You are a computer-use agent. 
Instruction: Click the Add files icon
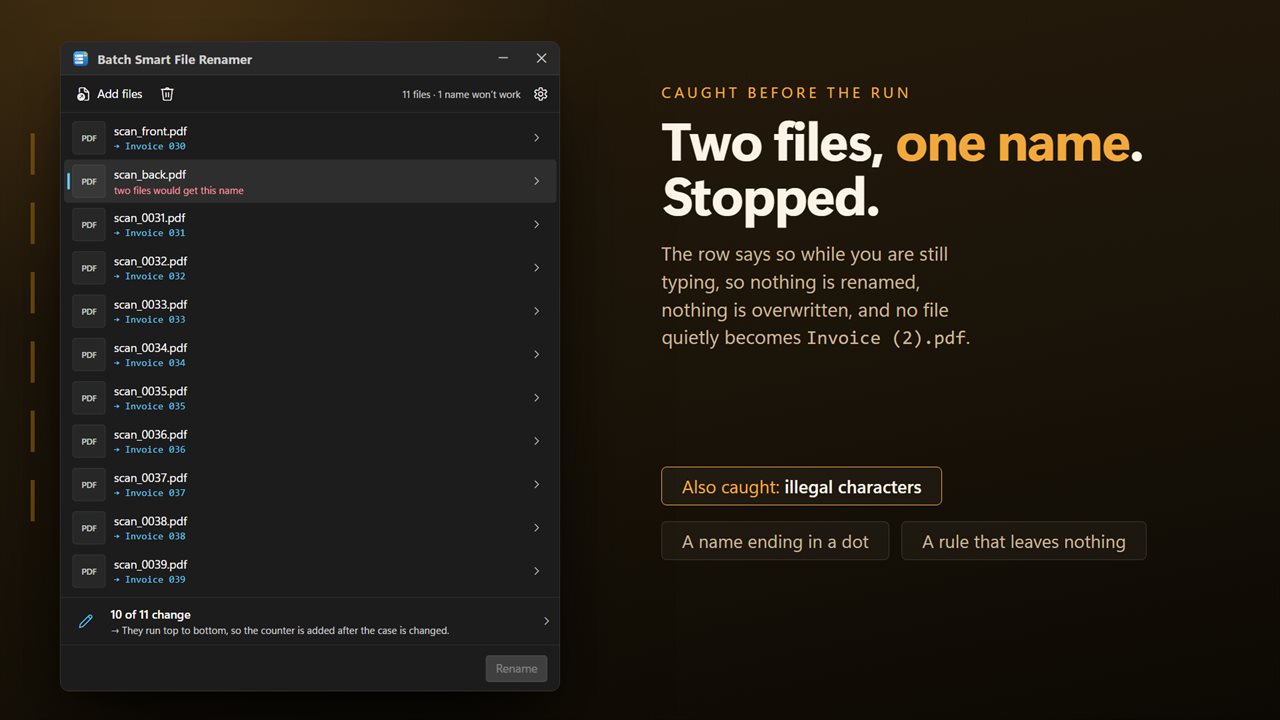[x=84, y=94]
